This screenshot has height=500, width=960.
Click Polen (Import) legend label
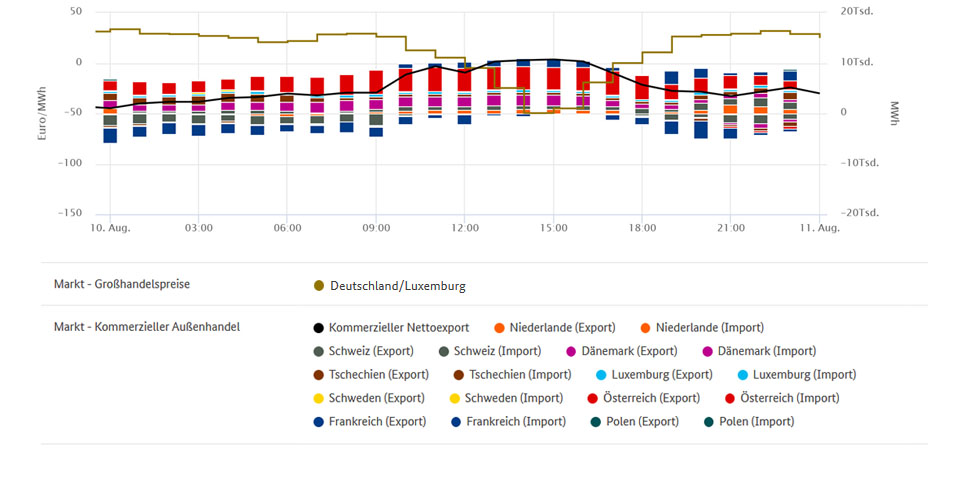pos(757,422)
